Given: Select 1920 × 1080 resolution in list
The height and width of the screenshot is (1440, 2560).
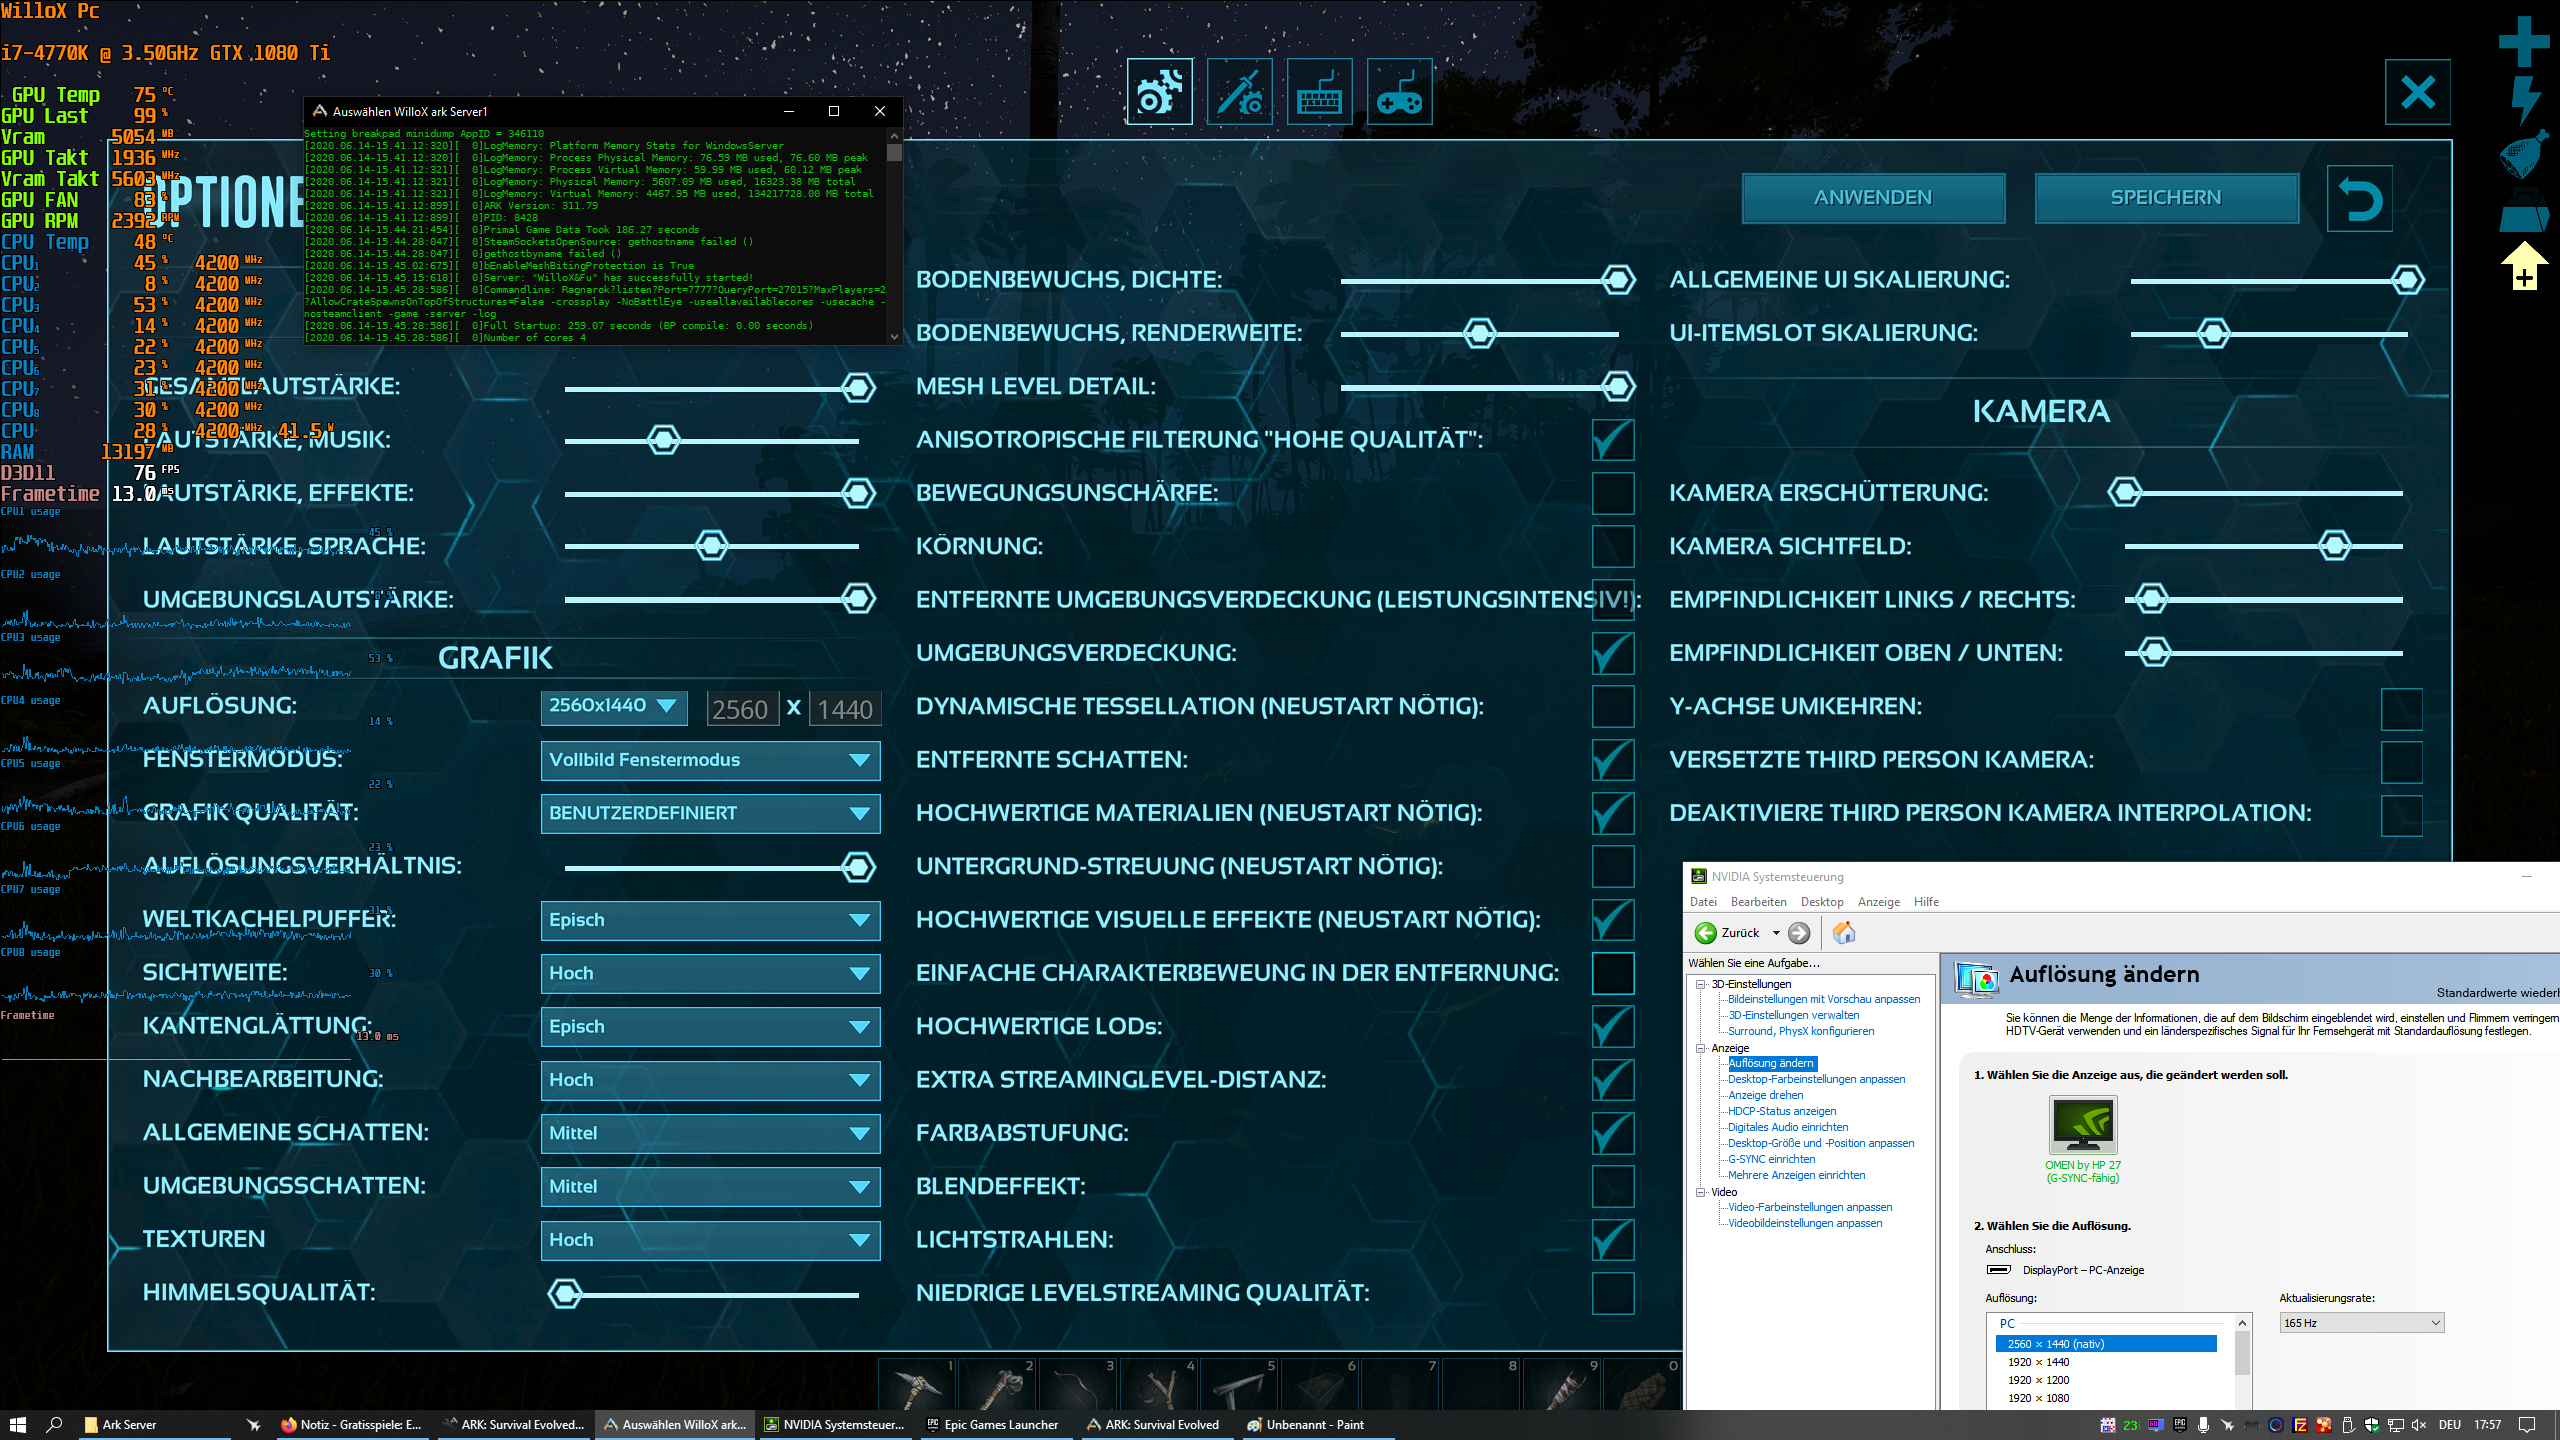Looking at the screenshot, I should (2038, 1398).
